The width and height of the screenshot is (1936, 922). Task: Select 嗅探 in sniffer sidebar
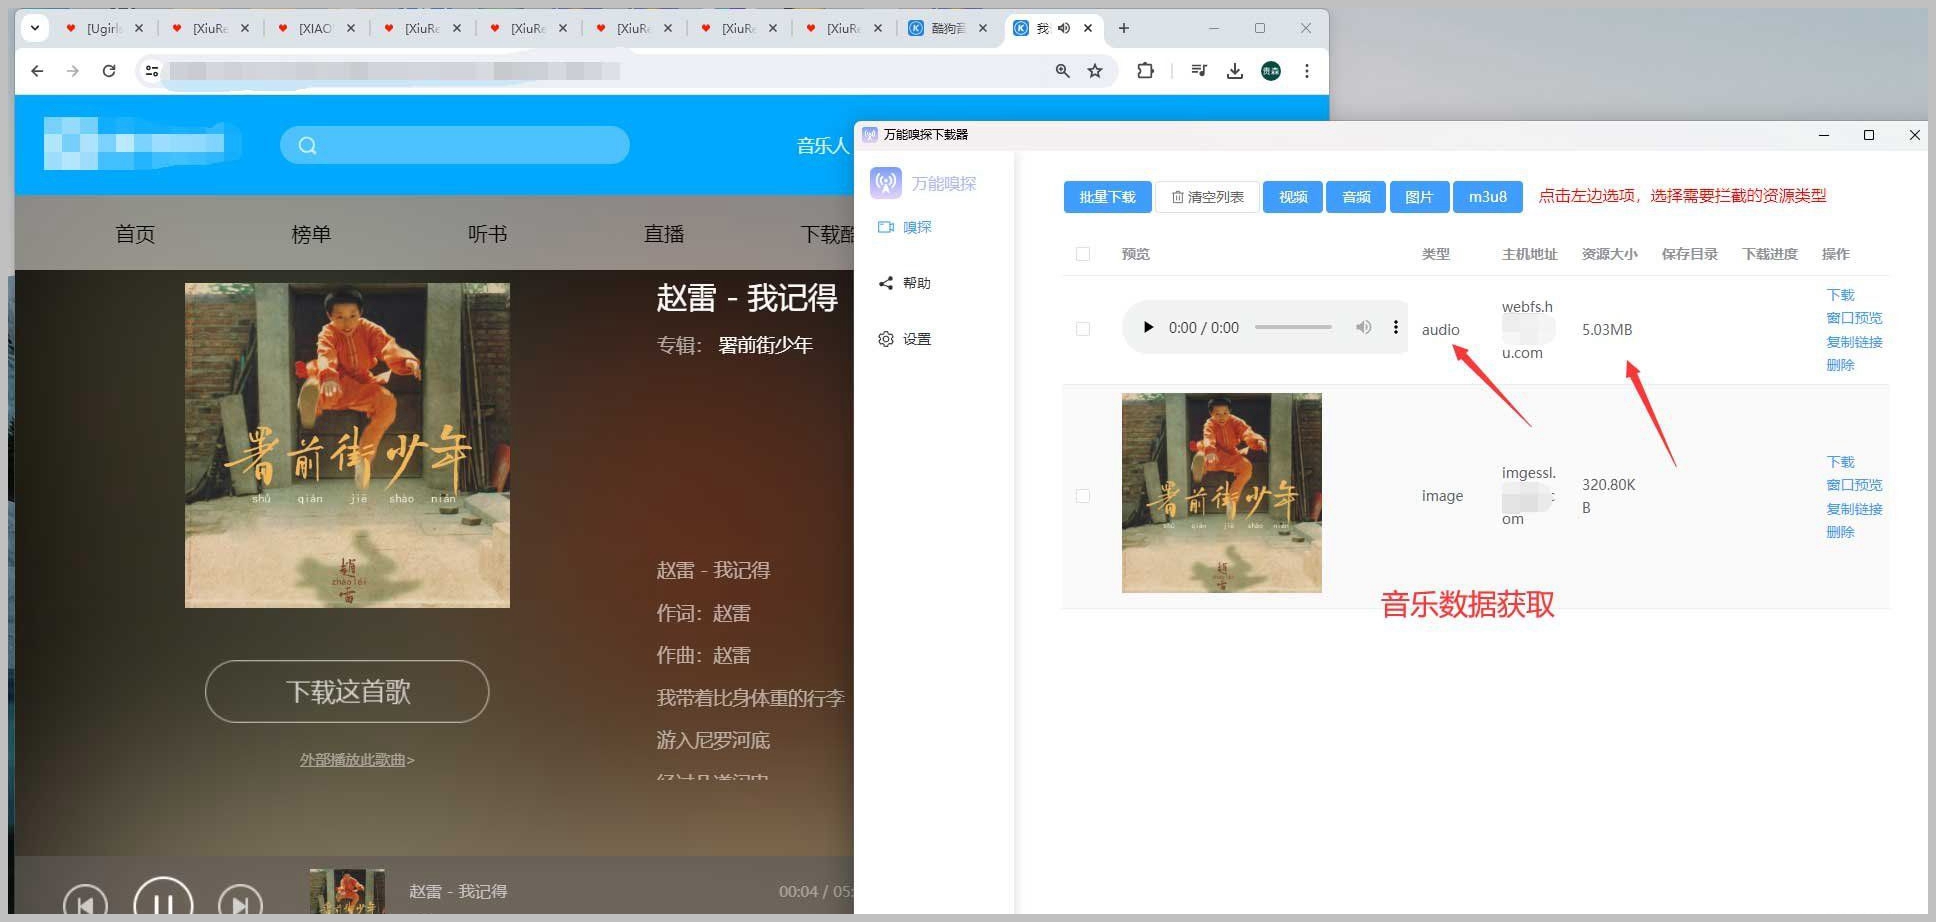pos(905,227)
